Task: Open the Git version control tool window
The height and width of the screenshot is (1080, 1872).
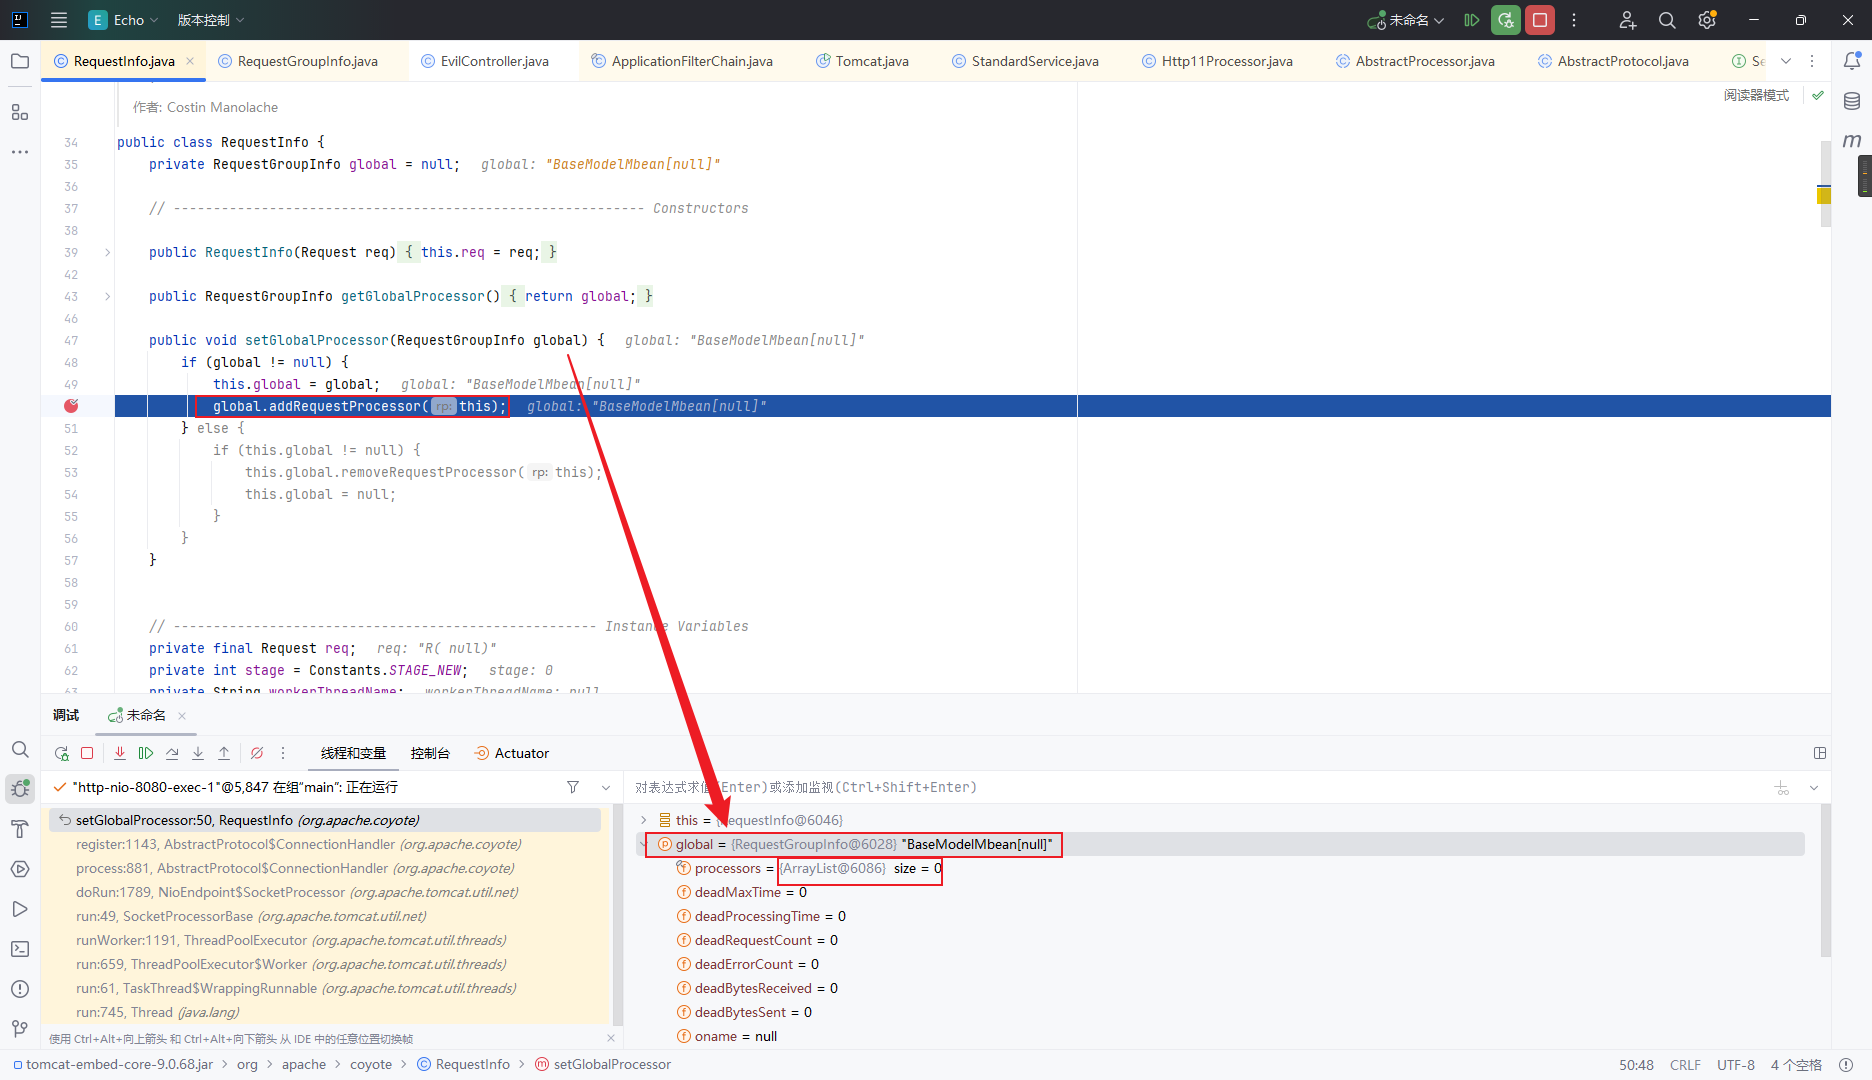Action: [20, 1029]
